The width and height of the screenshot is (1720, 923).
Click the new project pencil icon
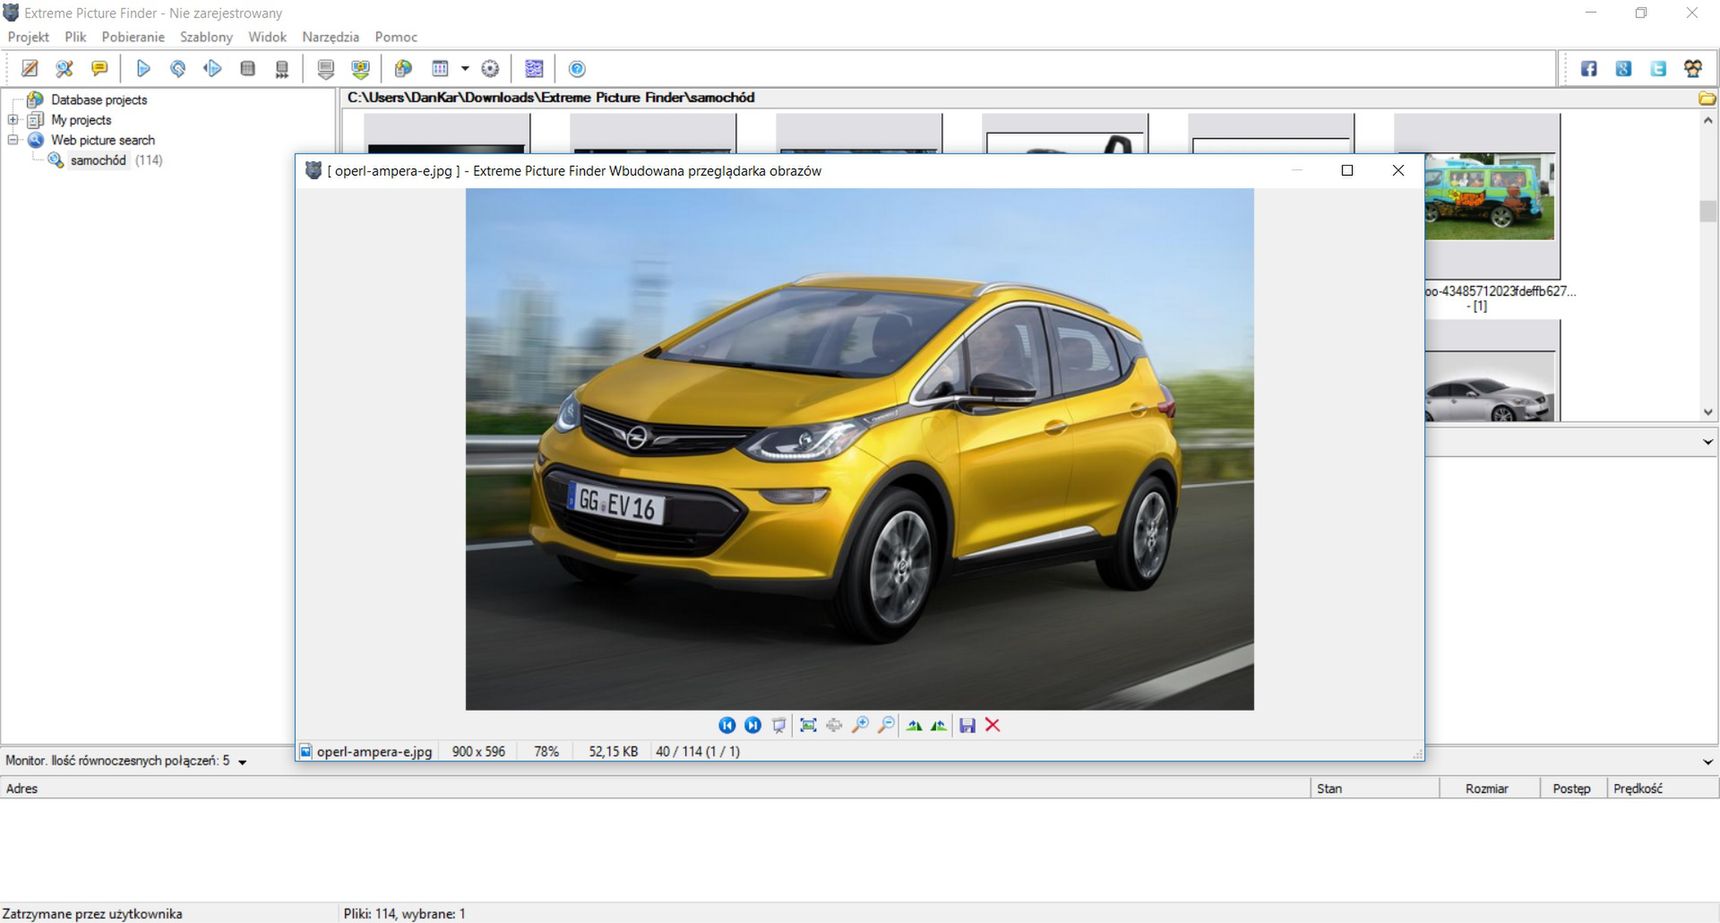point(30,69)
